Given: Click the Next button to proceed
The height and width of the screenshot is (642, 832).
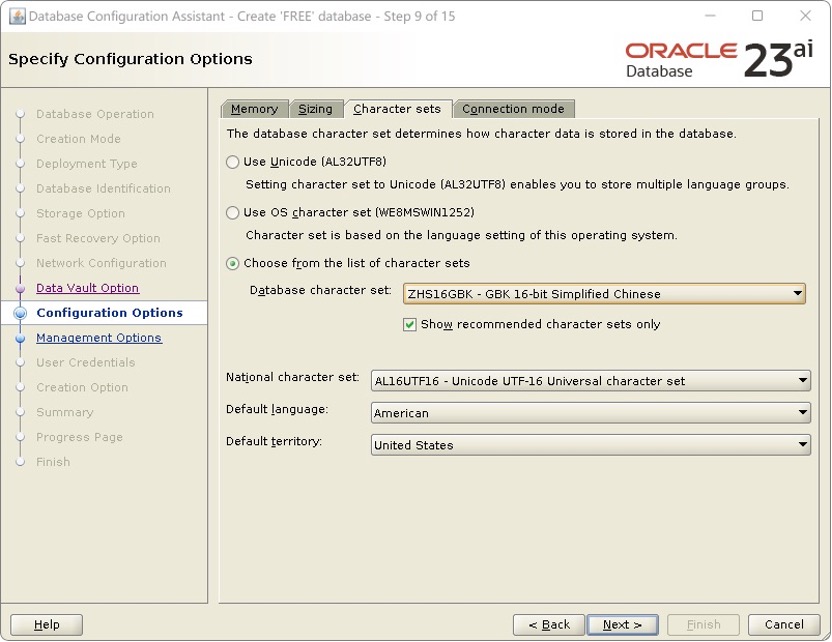Looking at the screenshot, I should click(x=622, y=623).
